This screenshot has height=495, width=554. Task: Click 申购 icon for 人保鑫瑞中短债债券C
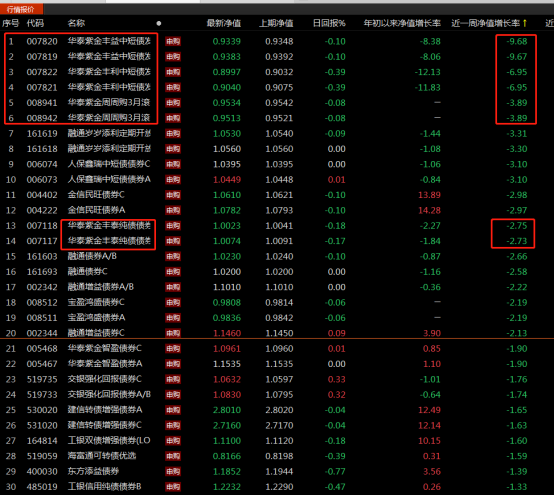pyautogui.click(x=173, y=164)
